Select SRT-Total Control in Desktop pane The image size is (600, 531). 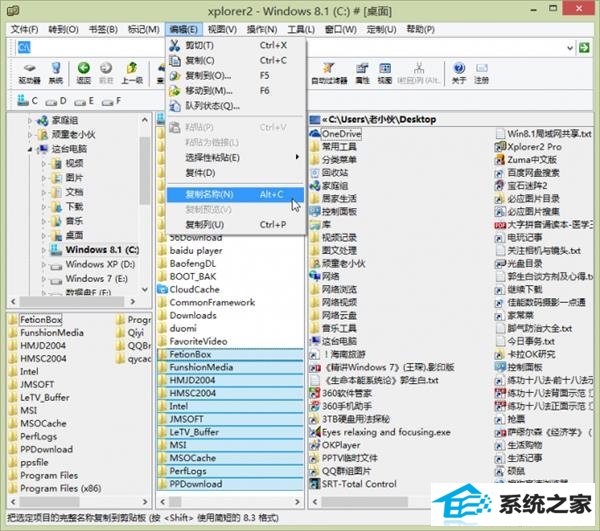pos(359,484)
